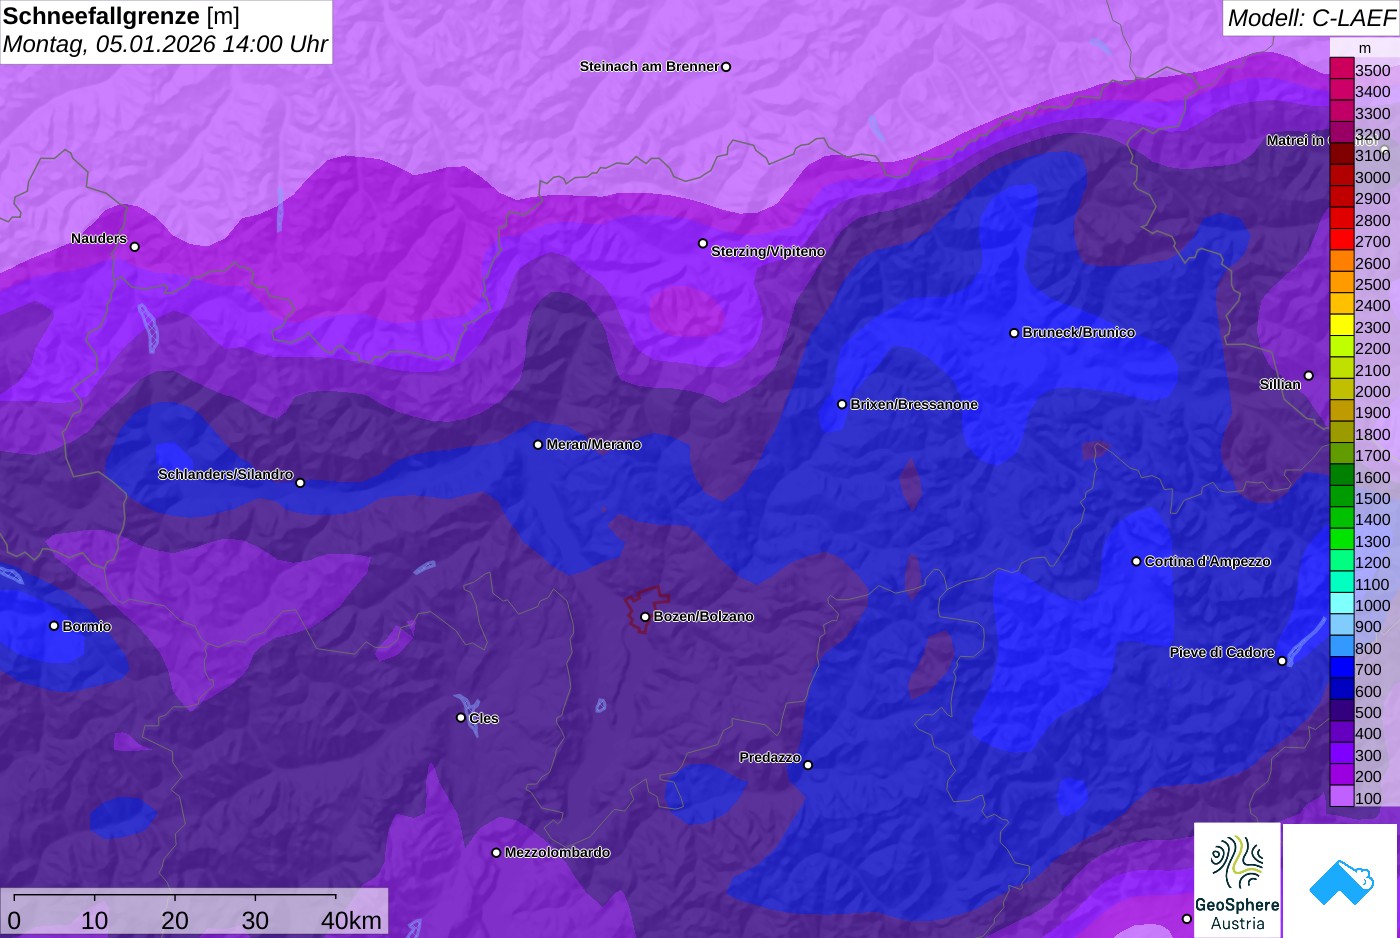
Task: Click the Brixen/Bressanone marker dot
Action: tap(842, 405)
